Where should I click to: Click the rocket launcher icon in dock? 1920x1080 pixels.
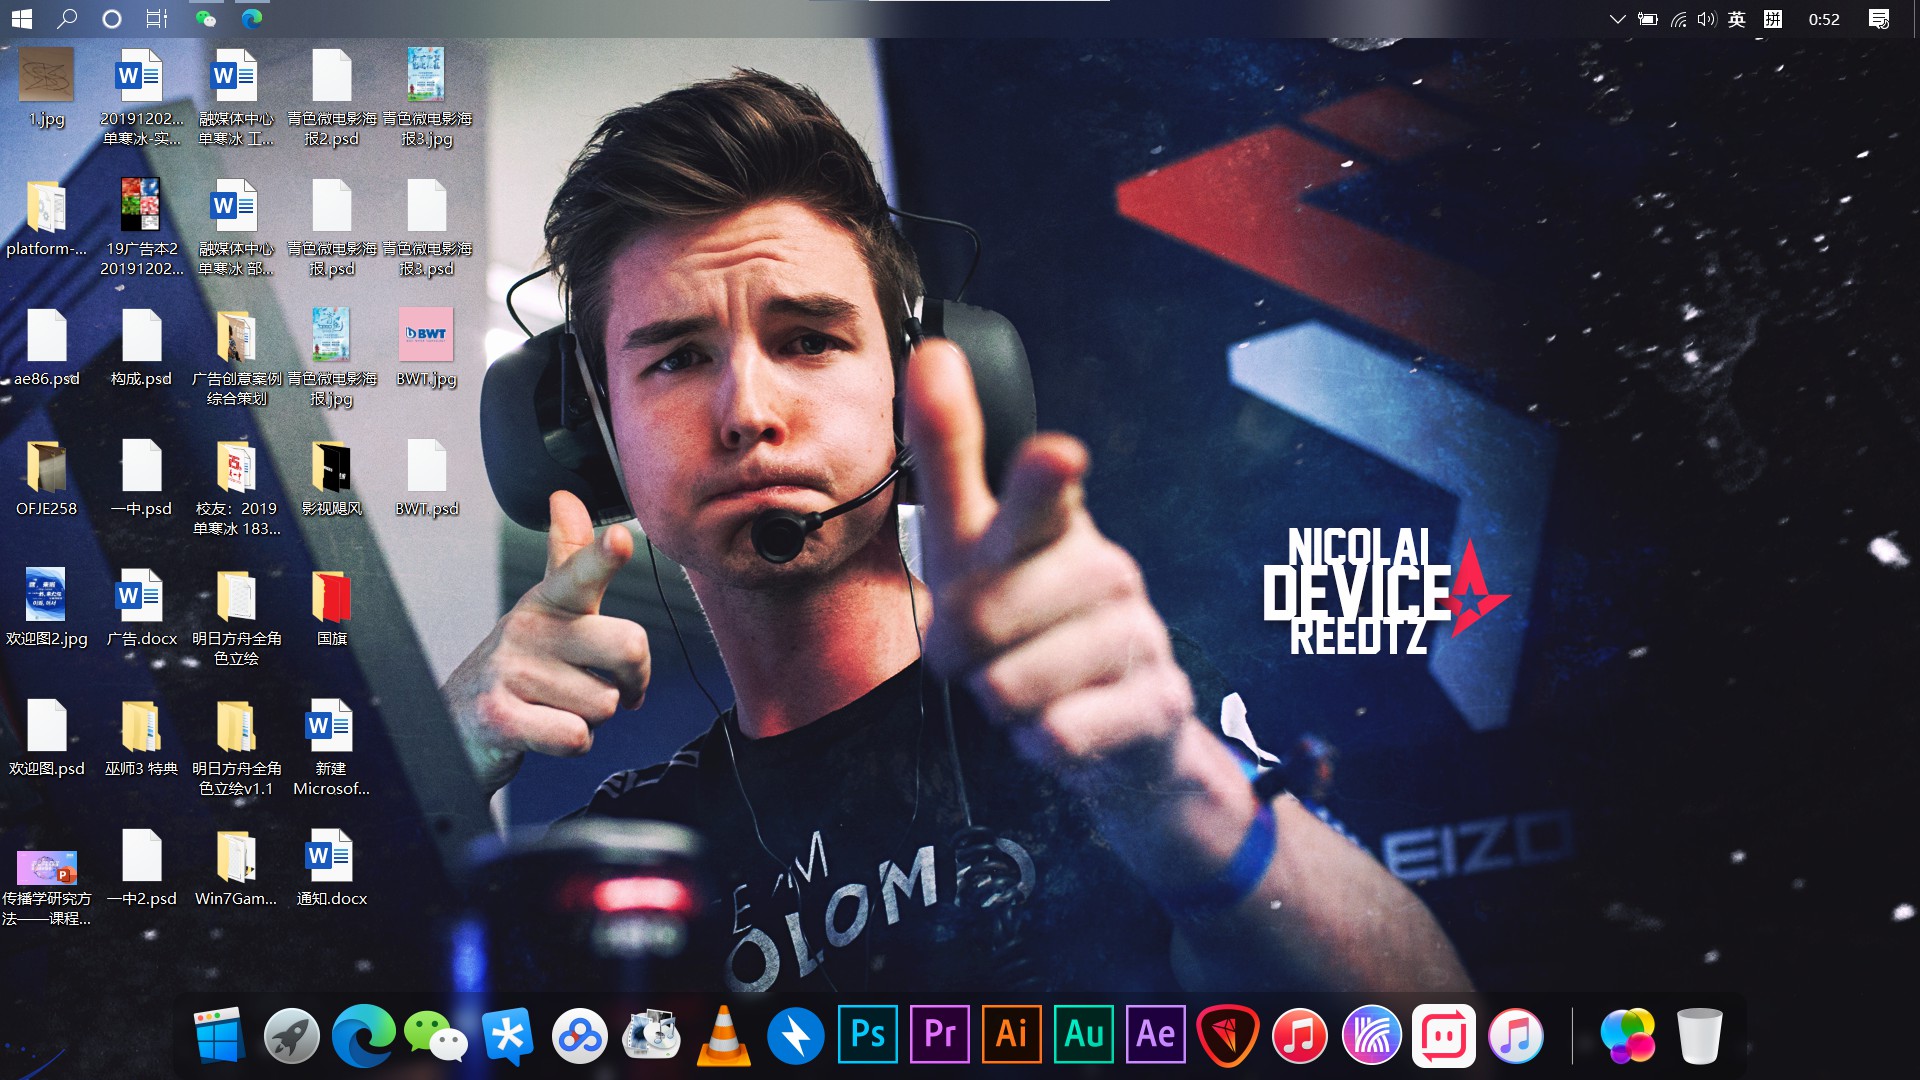(x=291, y=1036)
